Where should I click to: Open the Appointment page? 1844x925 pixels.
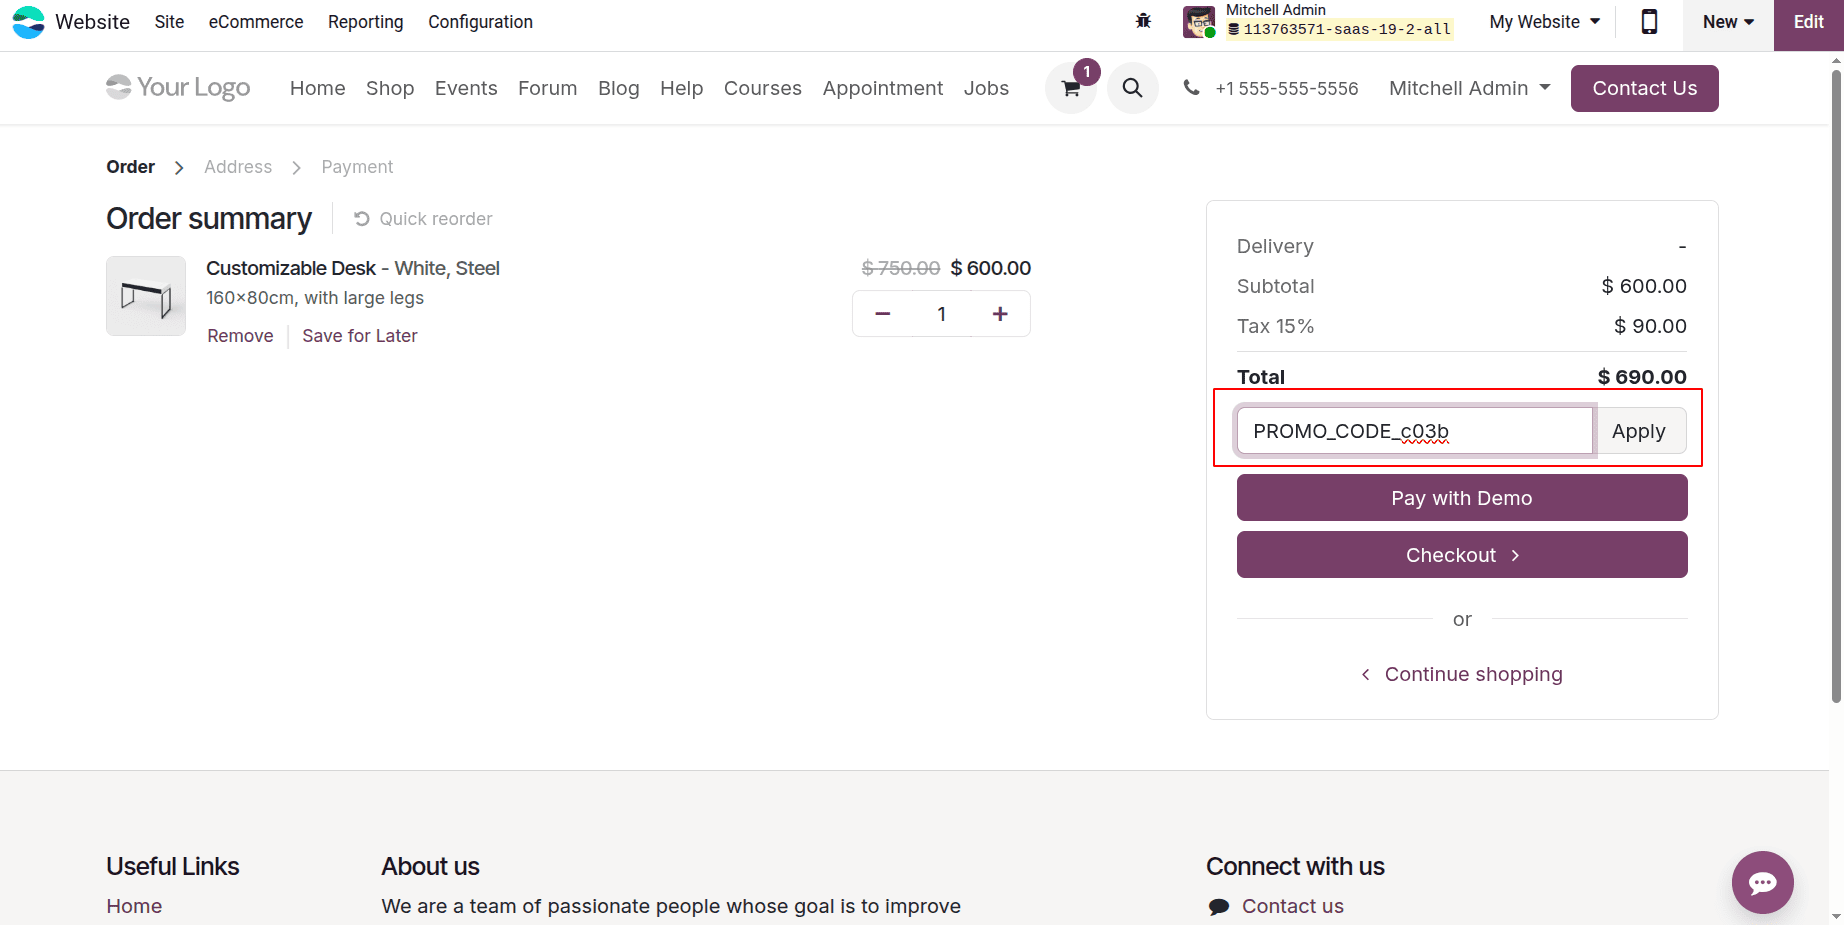coord(883,88)
